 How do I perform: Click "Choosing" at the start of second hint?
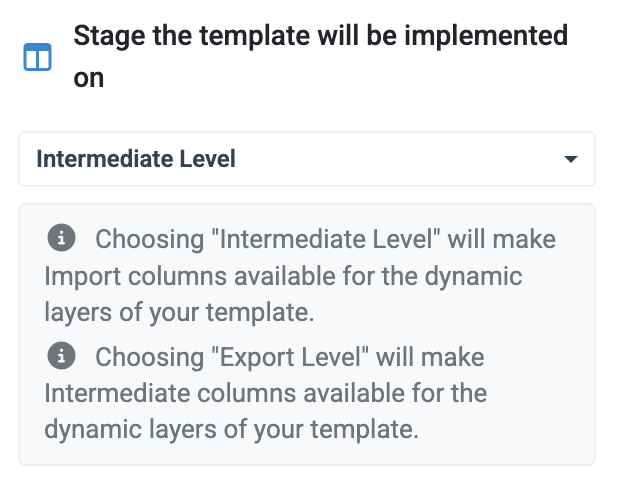[x=150, y=357]
